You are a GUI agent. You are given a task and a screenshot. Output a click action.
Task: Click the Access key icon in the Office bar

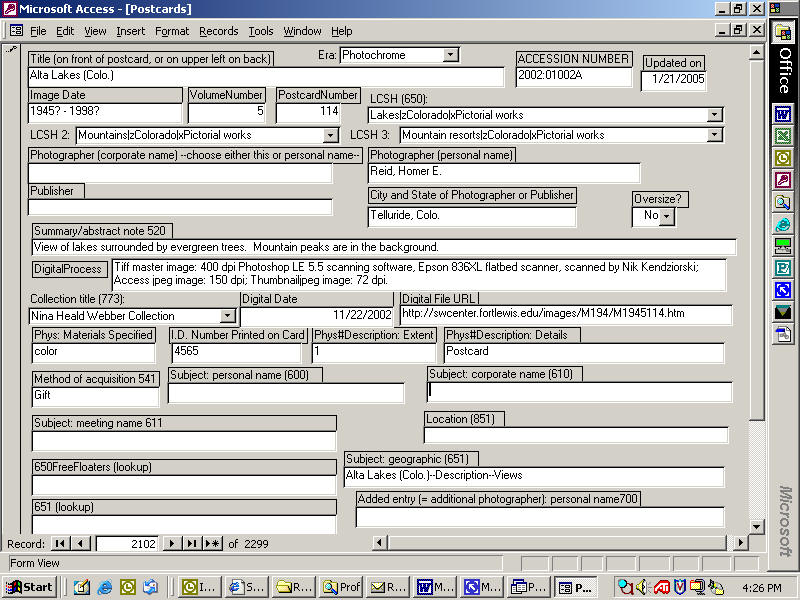coord(783,180)
